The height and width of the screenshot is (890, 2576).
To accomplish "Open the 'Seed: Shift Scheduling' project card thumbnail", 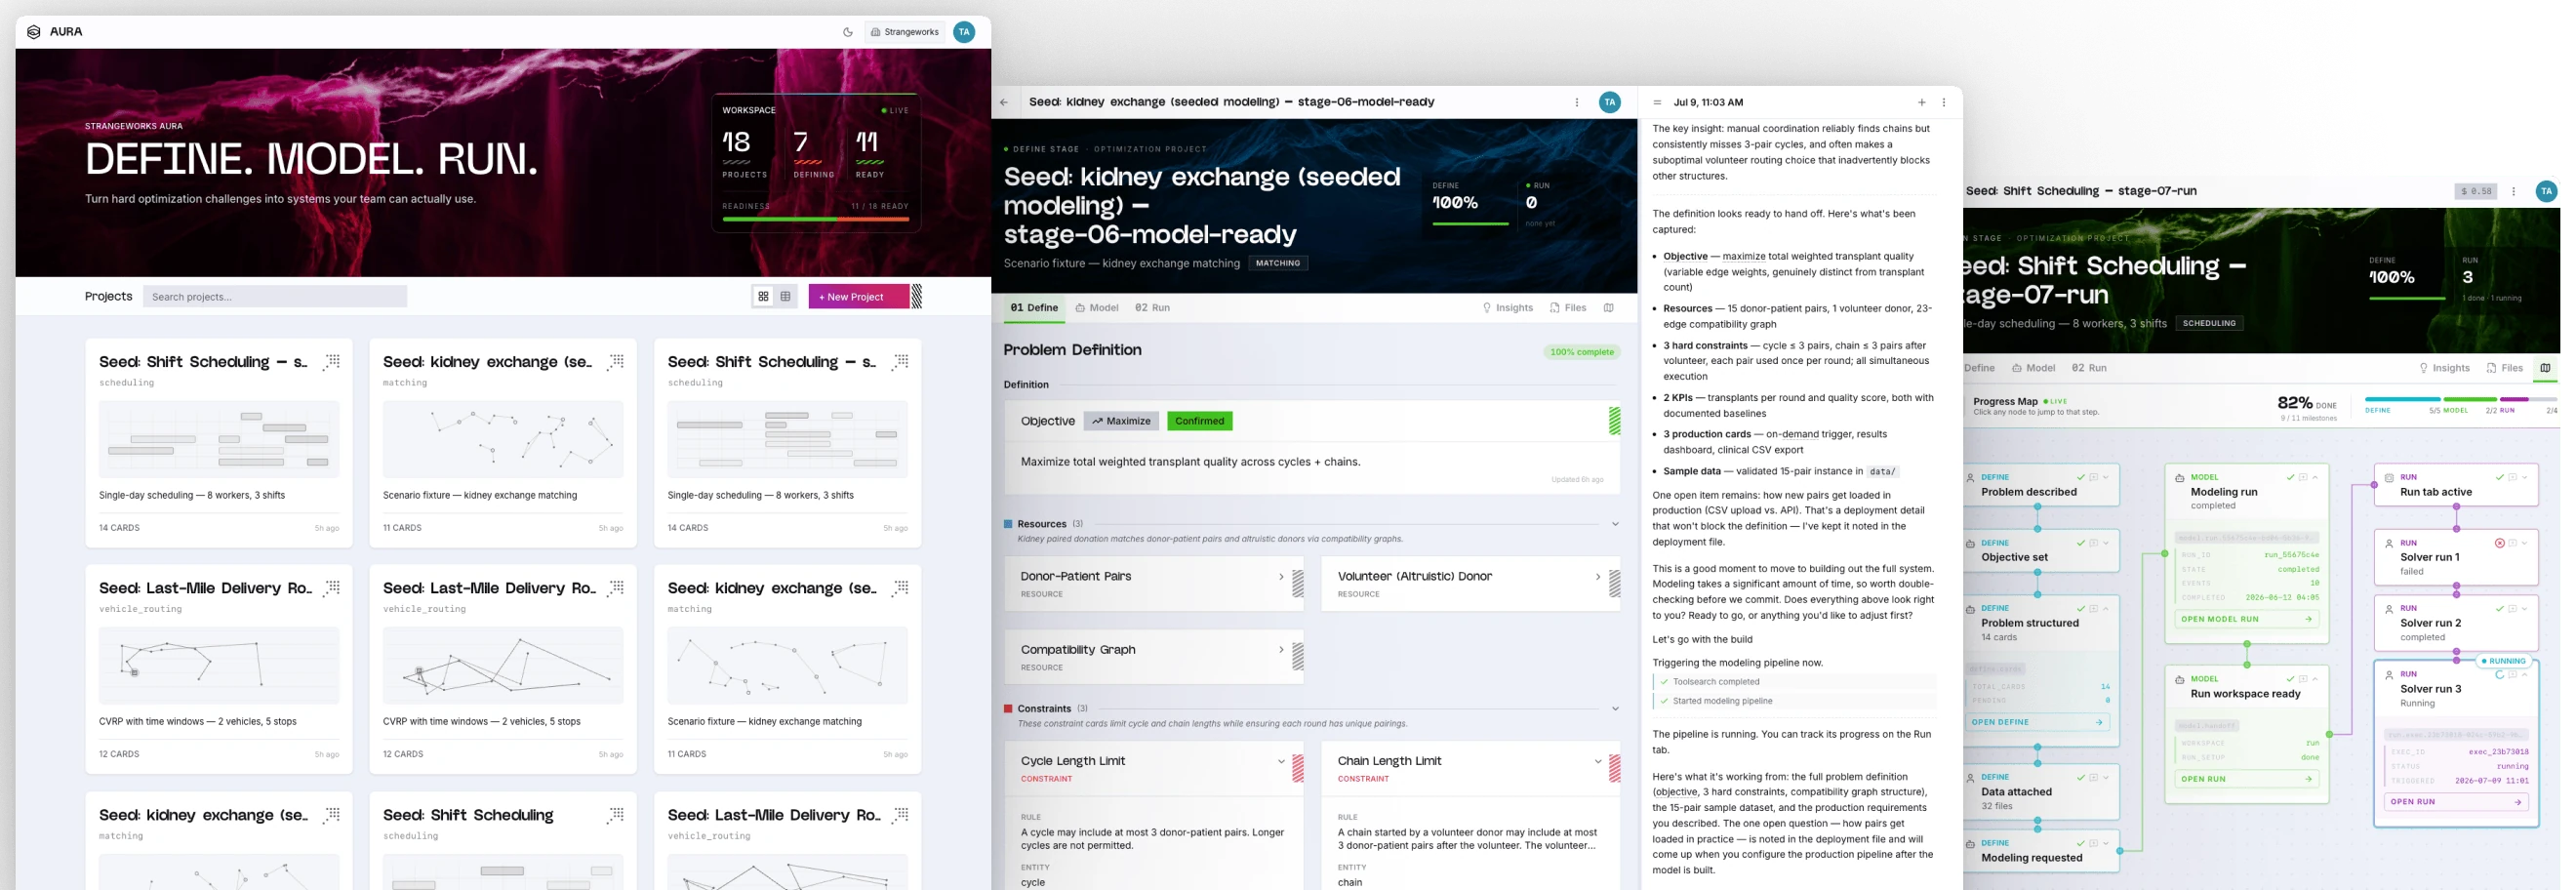I will coord(503,872).
